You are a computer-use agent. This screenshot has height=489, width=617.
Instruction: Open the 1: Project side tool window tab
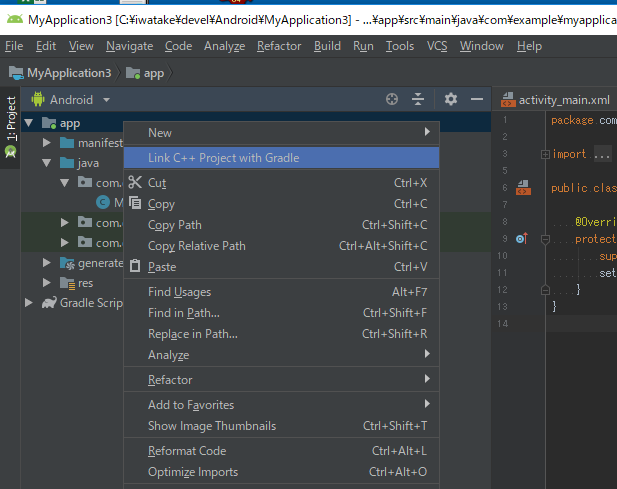[x=11, y=128]
